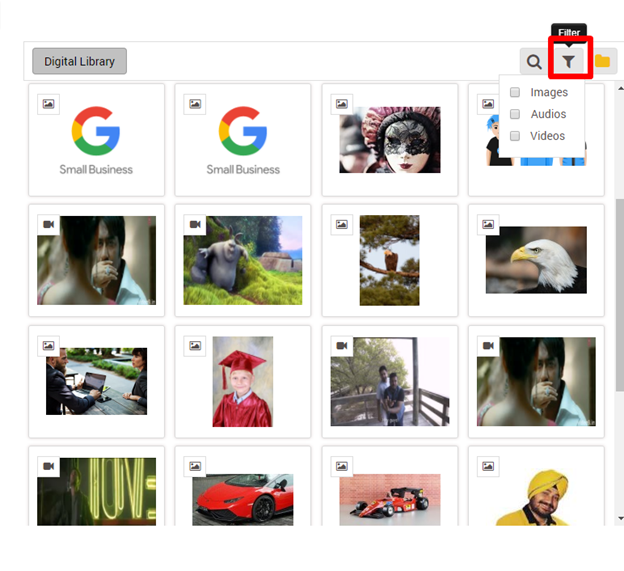Screen dimensions: 624x571
Task: Click image type icon on masked woman tile
Action: point(342,104)
